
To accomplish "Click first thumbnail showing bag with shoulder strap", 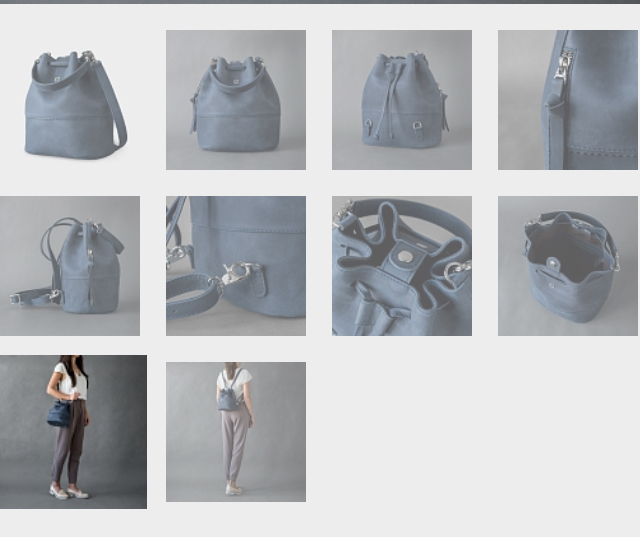I will pos(70,100).
